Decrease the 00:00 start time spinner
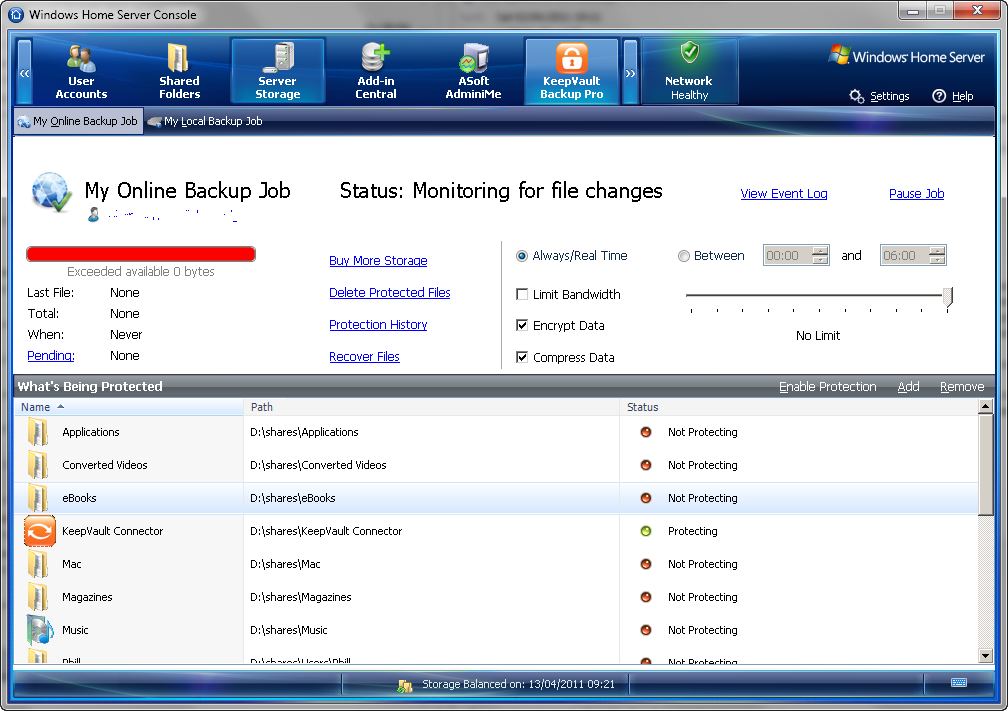Screen dimensions: 1008x711 (x=820, y=260)
